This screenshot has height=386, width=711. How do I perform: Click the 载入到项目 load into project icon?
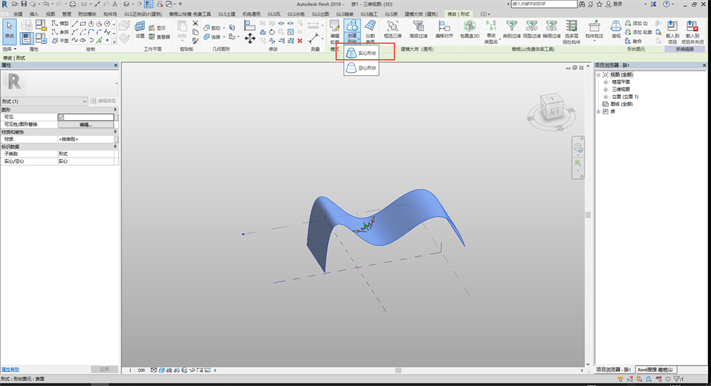pos(672,32)
